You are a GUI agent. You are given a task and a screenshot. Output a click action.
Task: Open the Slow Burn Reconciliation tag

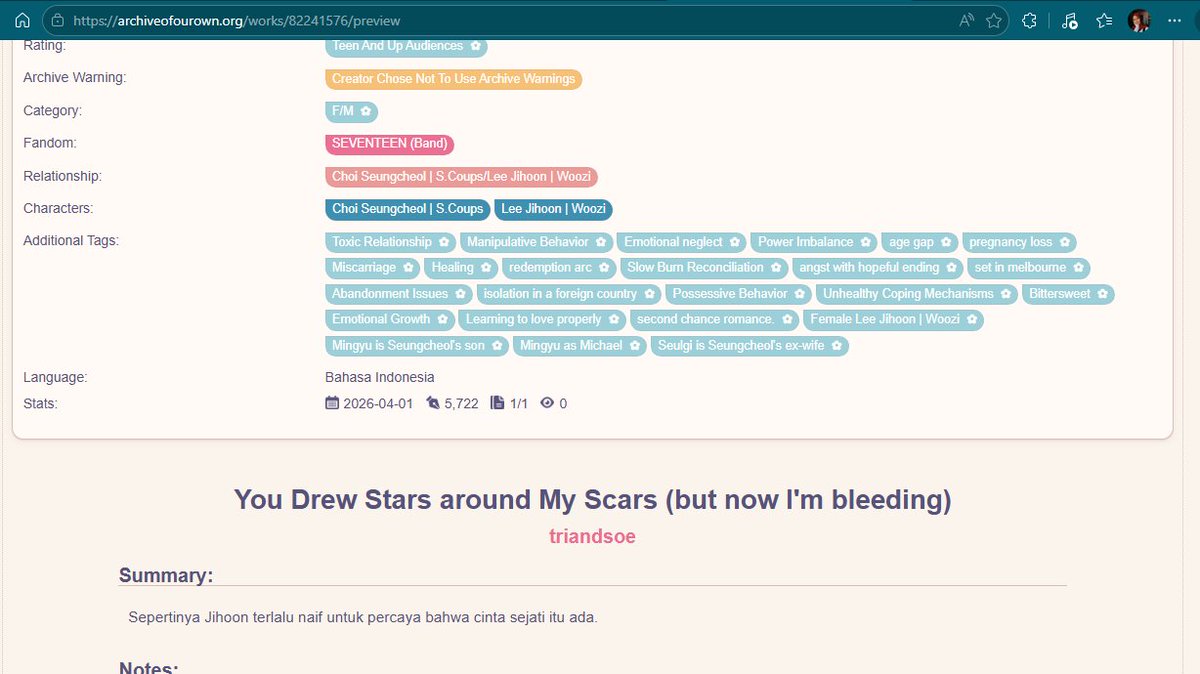[x=704, y=268]
